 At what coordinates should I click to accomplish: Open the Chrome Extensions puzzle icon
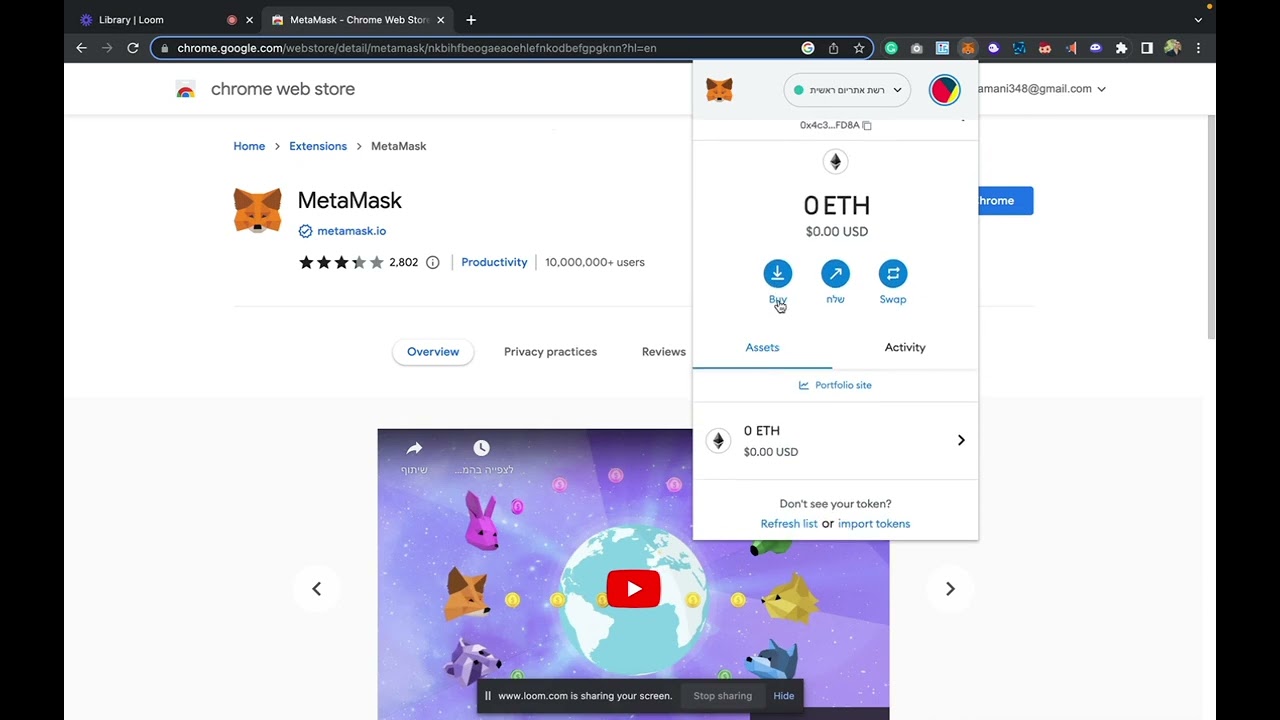click(x=1121, y=48)
